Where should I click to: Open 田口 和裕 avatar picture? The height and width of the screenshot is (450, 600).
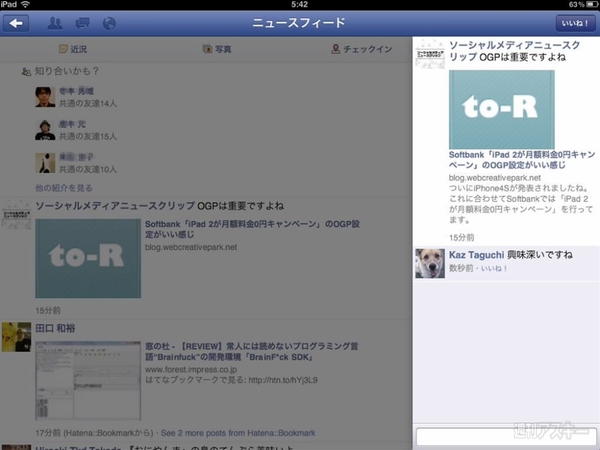click(16, 337)
